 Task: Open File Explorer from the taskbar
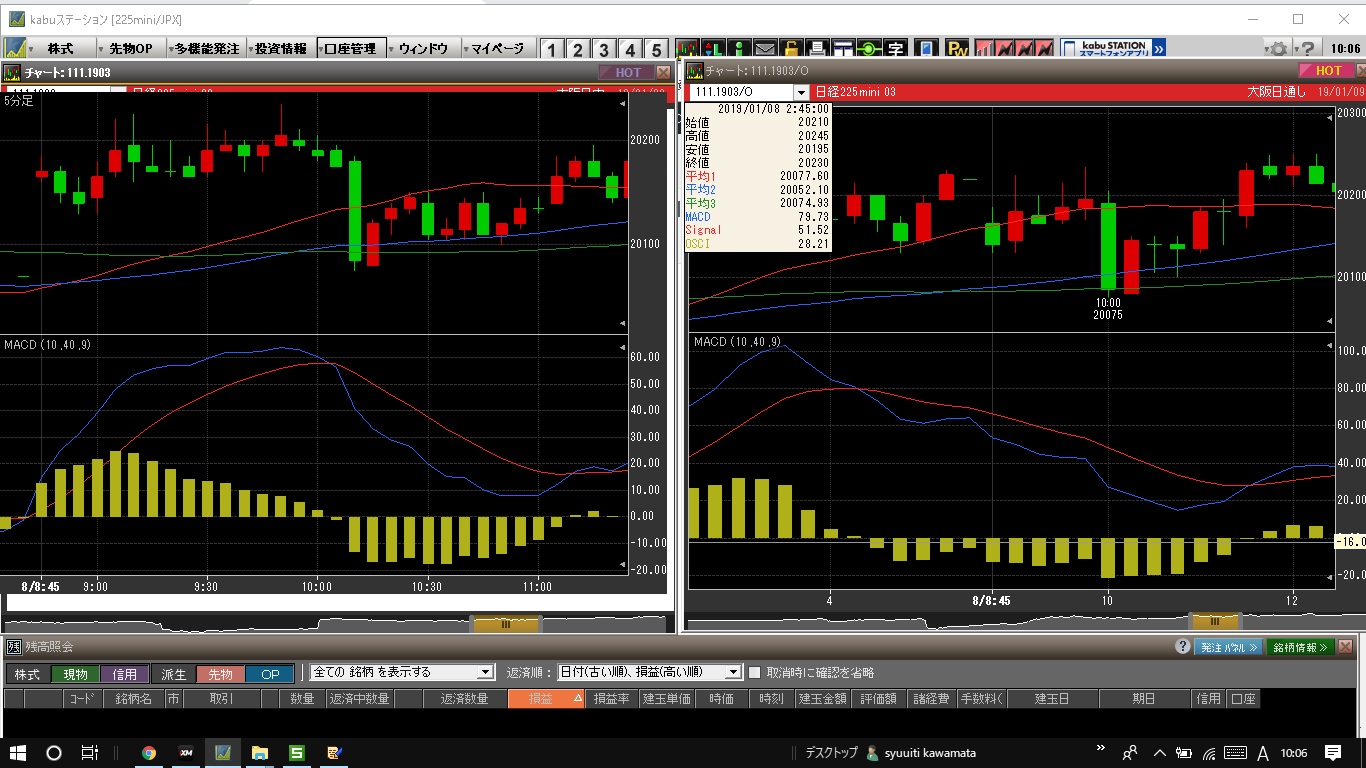260,753
